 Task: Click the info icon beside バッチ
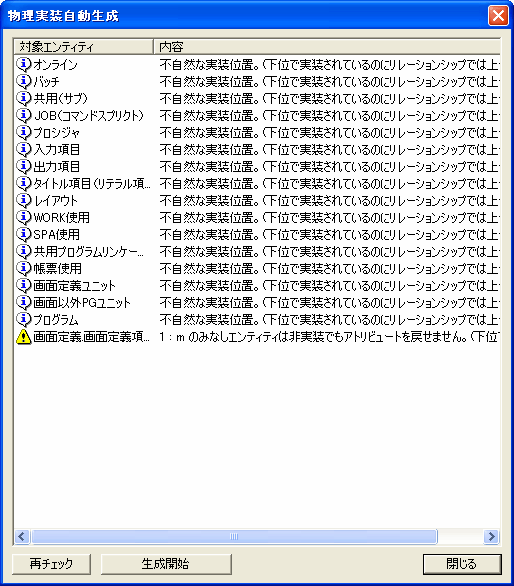[23, 81]
